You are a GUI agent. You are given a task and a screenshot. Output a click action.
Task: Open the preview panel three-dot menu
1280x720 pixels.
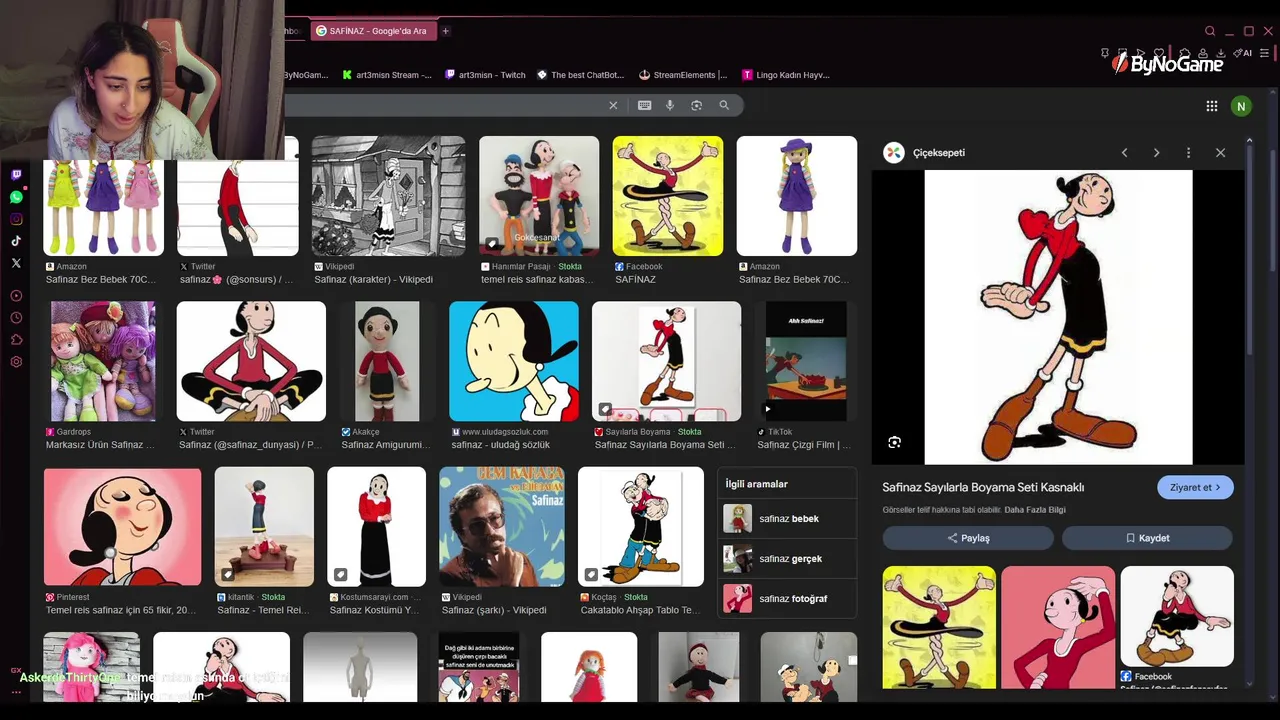click(1188, 153)
